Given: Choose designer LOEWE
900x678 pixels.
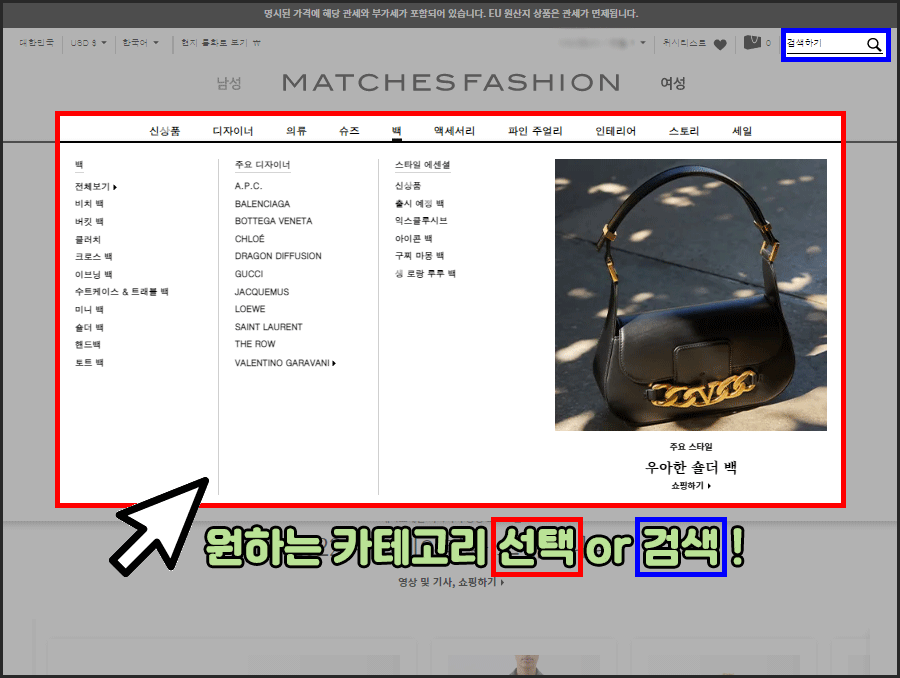Looking at the screenshot, I should click(250, 309).
